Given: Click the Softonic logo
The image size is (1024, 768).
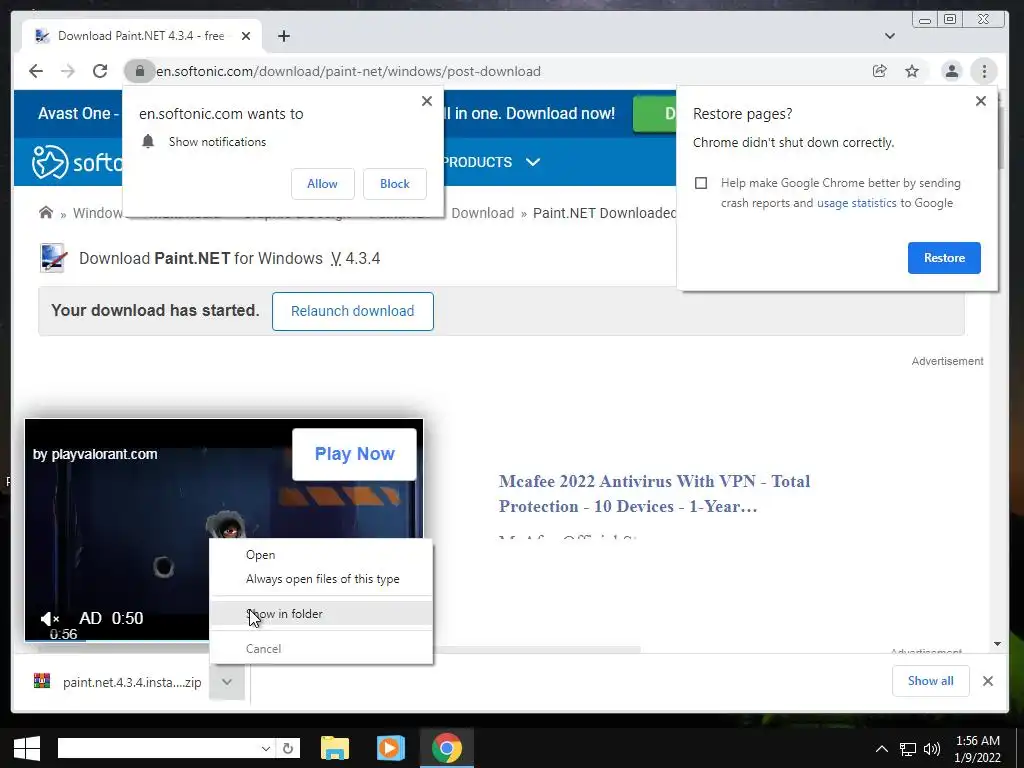Looking at the screenshot, I should pyautogui.click(x=77, y=162).
